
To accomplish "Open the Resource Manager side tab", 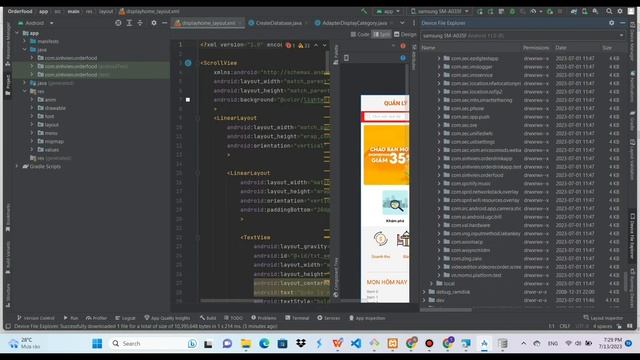I will [x=8, y=44].
